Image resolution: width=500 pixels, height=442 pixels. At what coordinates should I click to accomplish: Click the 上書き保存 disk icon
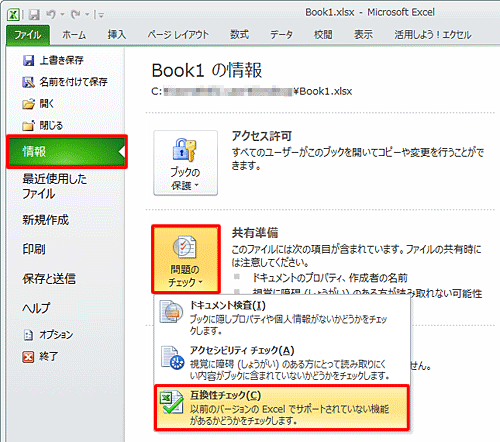28,60
